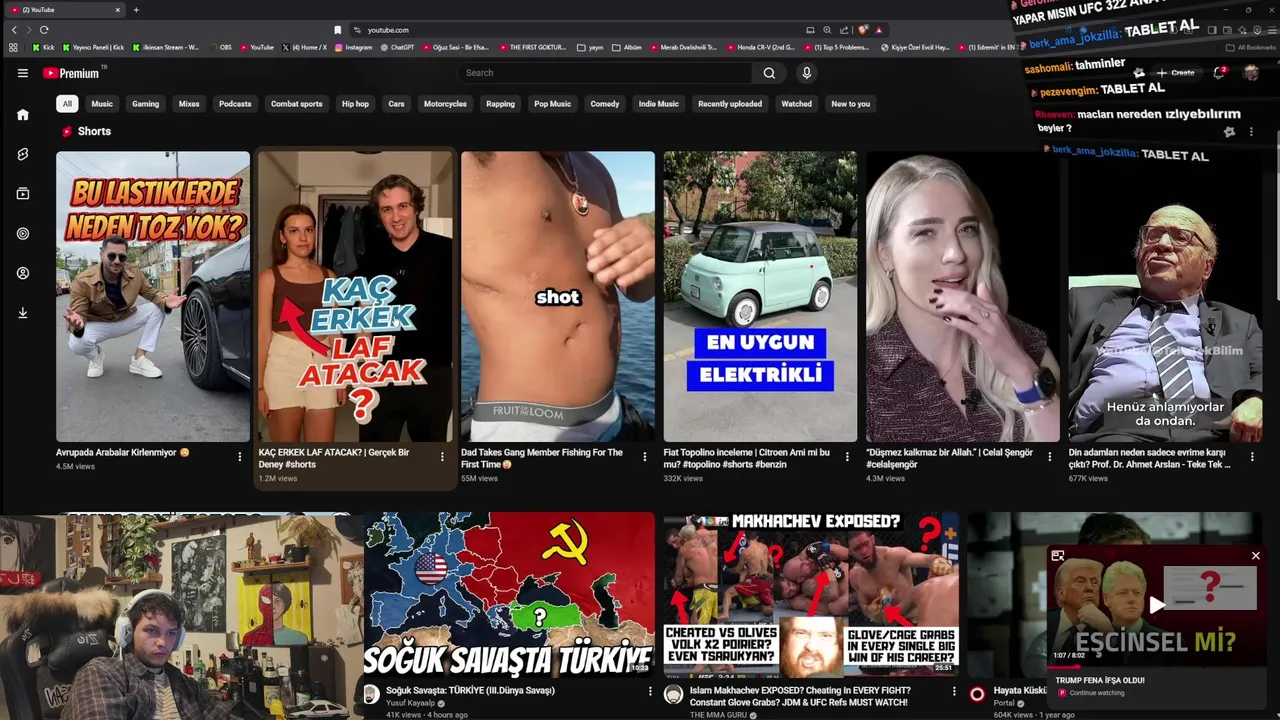
Task: Open options for Prof. Dr. Ahmet Arslan short
Action: point(1252,457)
